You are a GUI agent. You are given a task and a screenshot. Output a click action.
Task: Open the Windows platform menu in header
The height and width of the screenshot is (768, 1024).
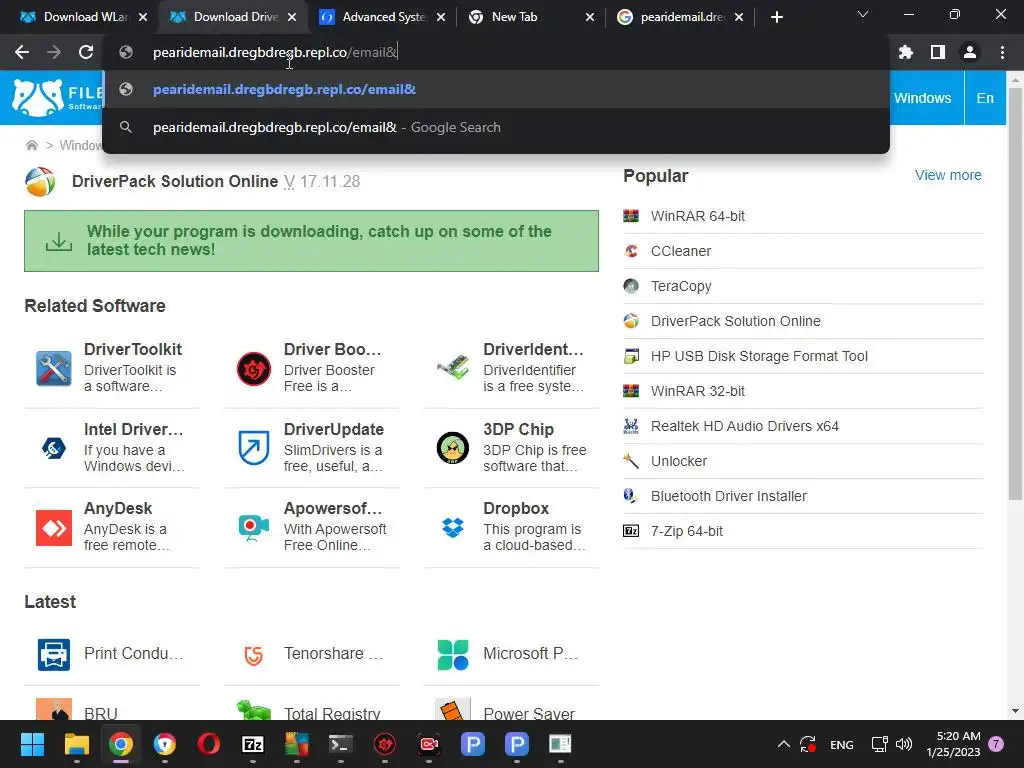click(x=922, y=98)
